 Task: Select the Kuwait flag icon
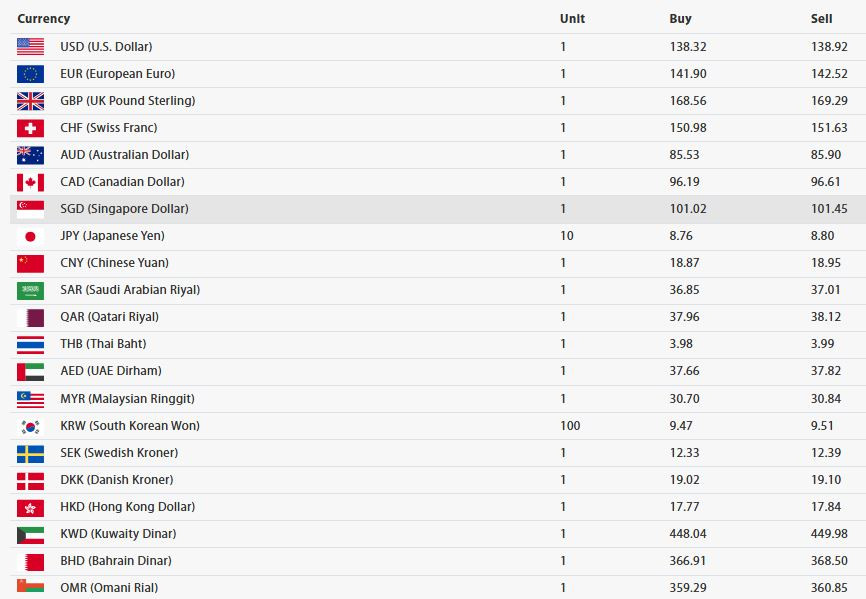pyautogui.click(x=30, y=534)
